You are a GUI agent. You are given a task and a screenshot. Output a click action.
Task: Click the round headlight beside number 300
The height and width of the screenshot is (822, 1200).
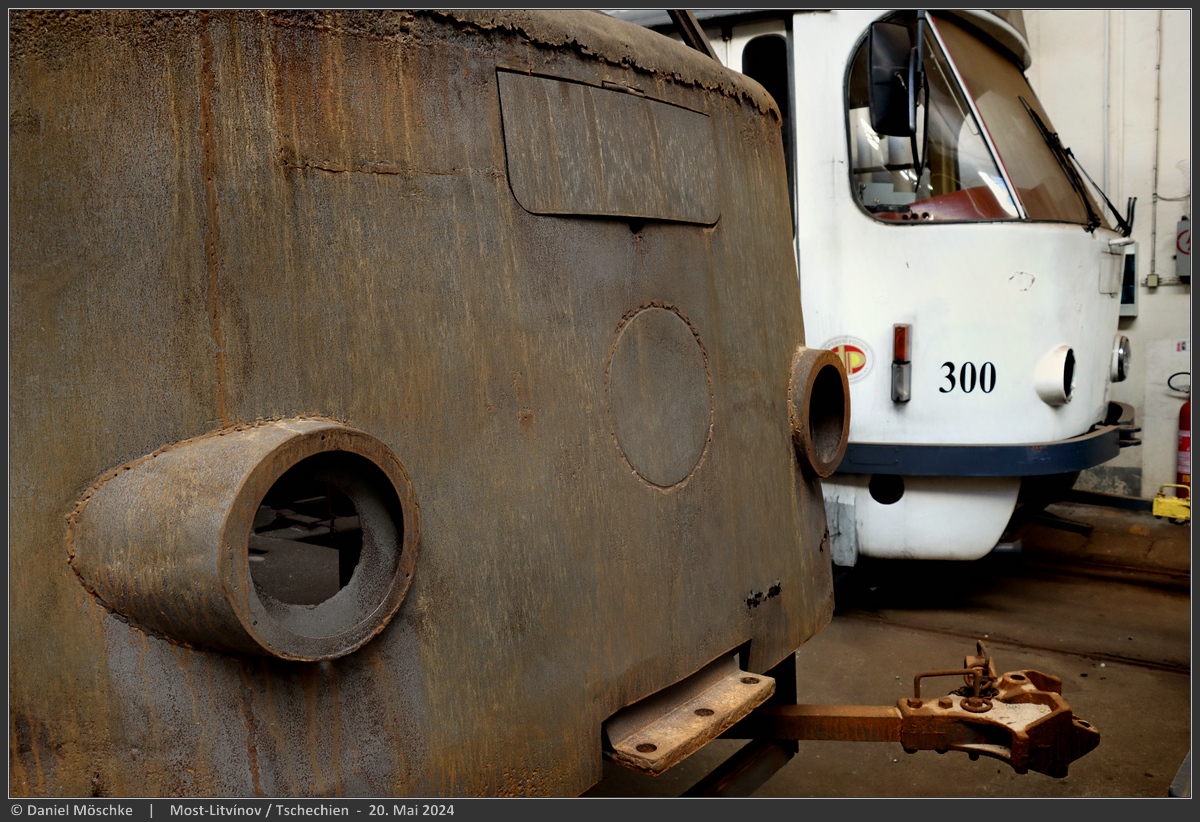pos(1056,376)
